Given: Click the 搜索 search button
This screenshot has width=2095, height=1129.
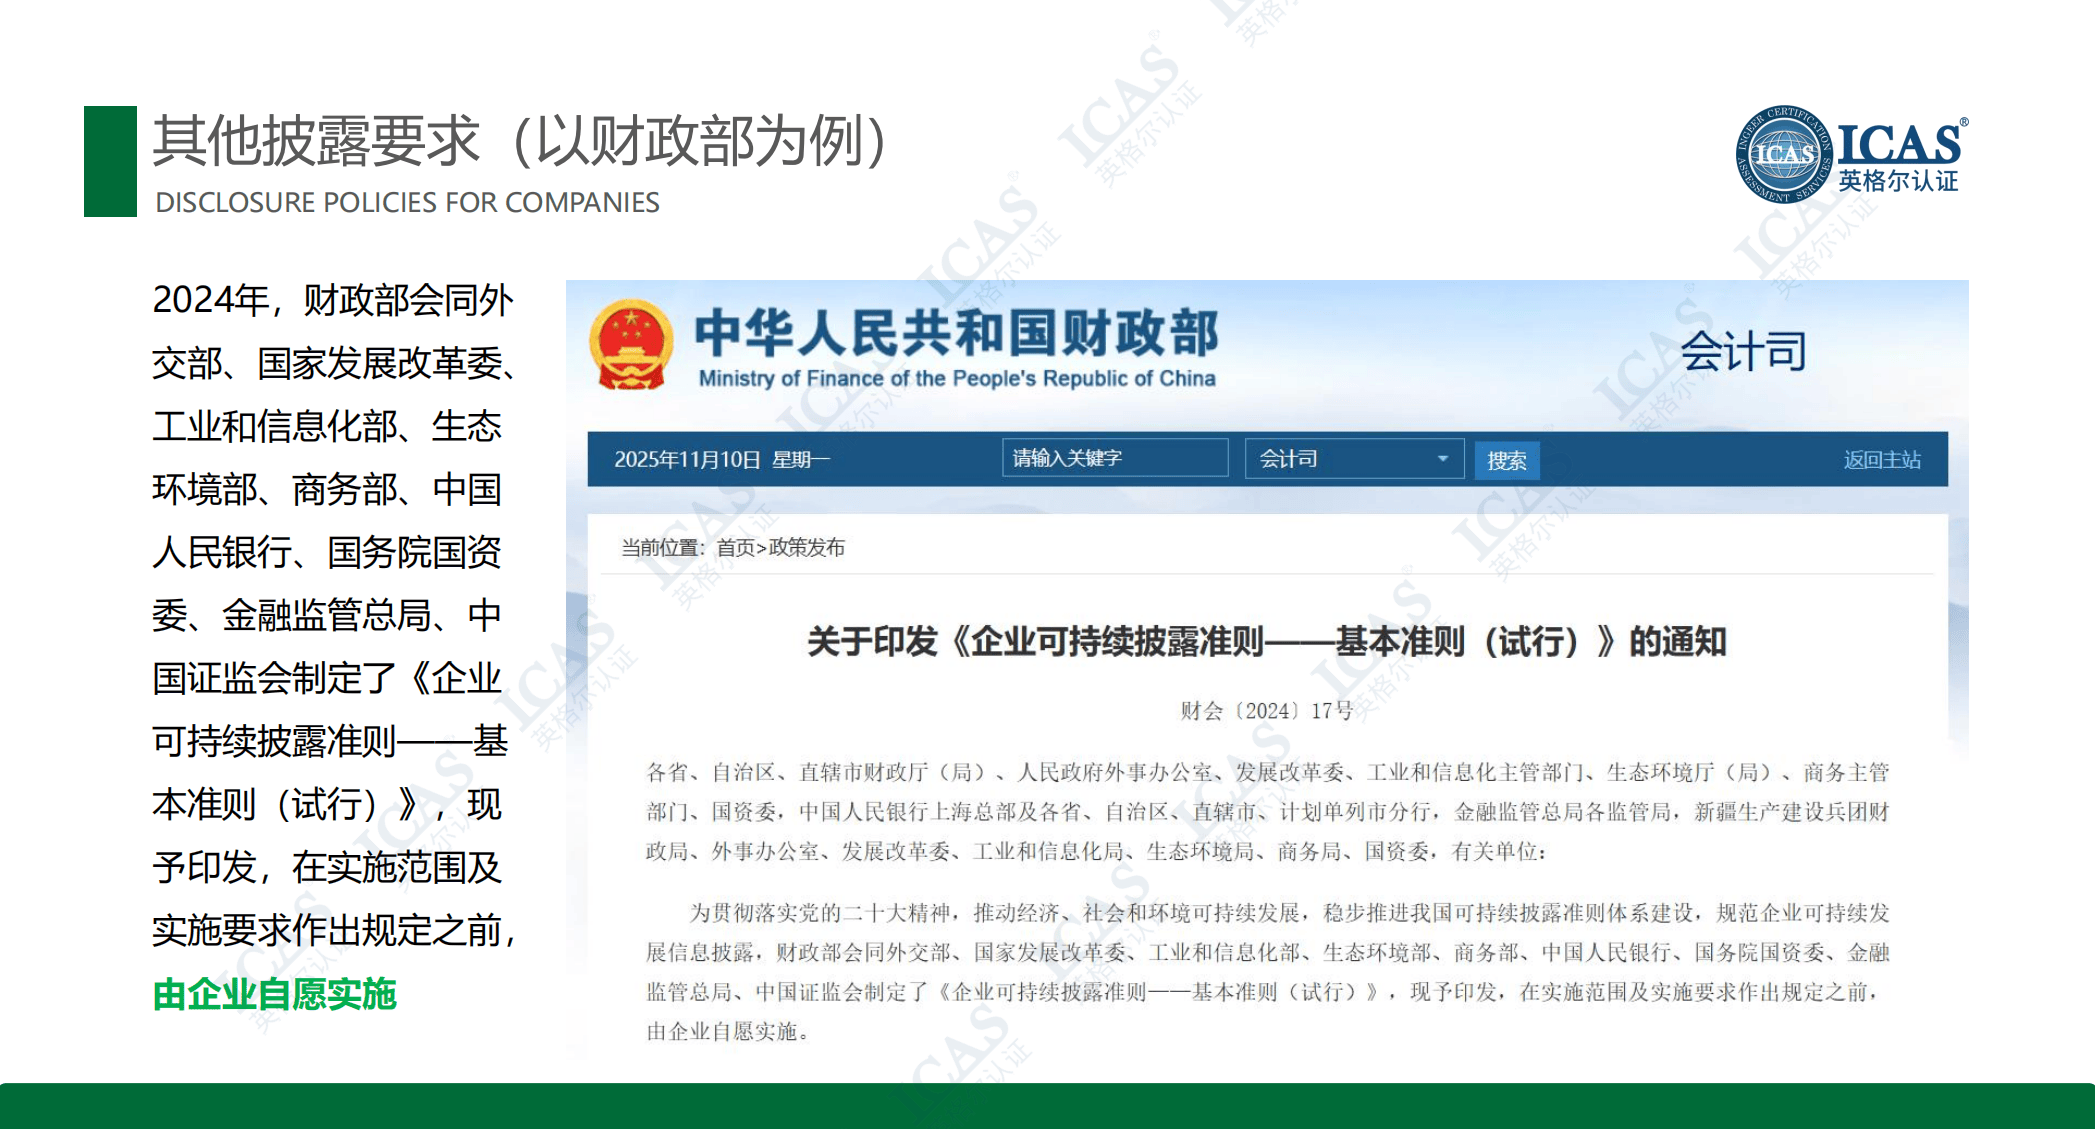Looking at the screenshot, I should tap(1506, 460).
